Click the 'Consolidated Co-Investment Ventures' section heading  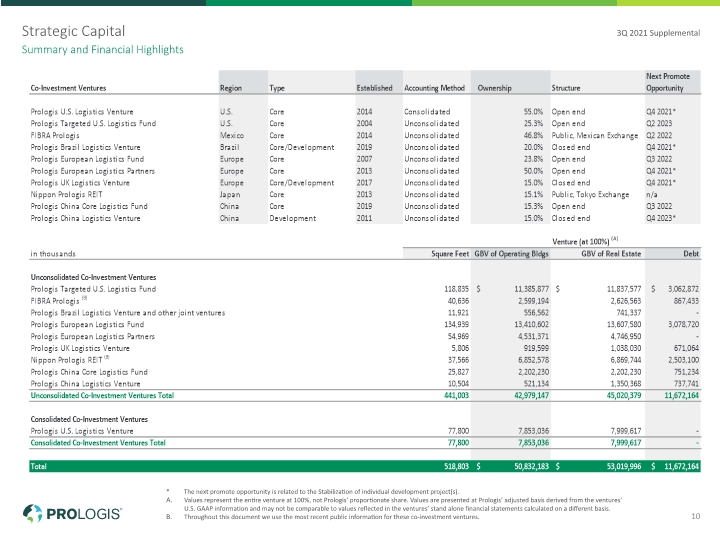[89, 420]
